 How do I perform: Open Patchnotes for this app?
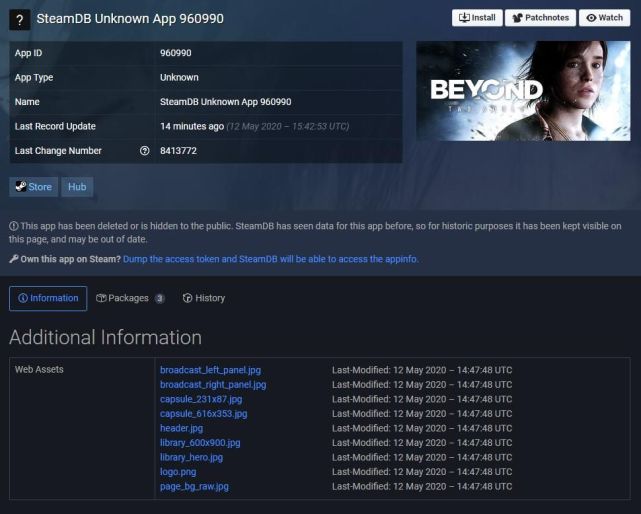[540, 18]
